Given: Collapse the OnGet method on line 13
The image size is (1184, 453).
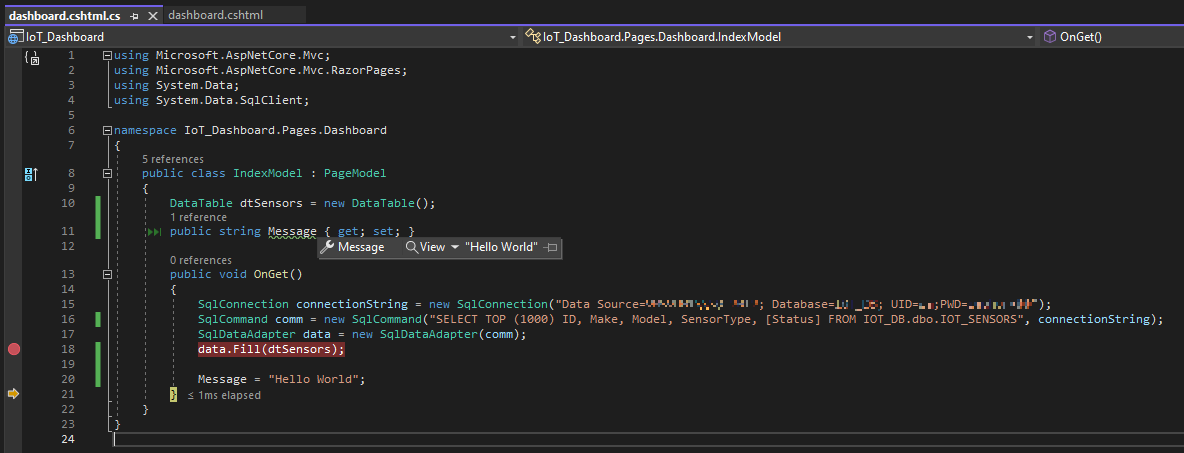Looking at the screenshot, I should [x=107, y=274].
